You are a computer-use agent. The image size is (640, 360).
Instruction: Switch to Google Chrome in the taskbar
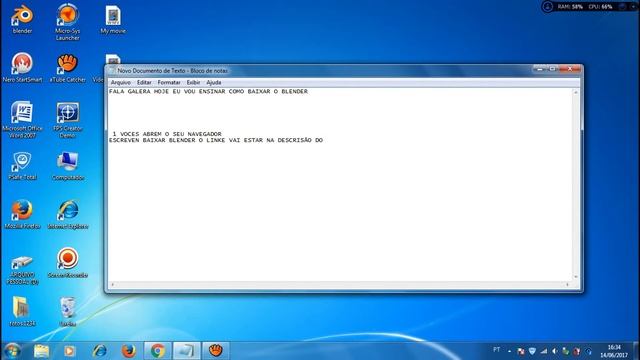[158, 351]
